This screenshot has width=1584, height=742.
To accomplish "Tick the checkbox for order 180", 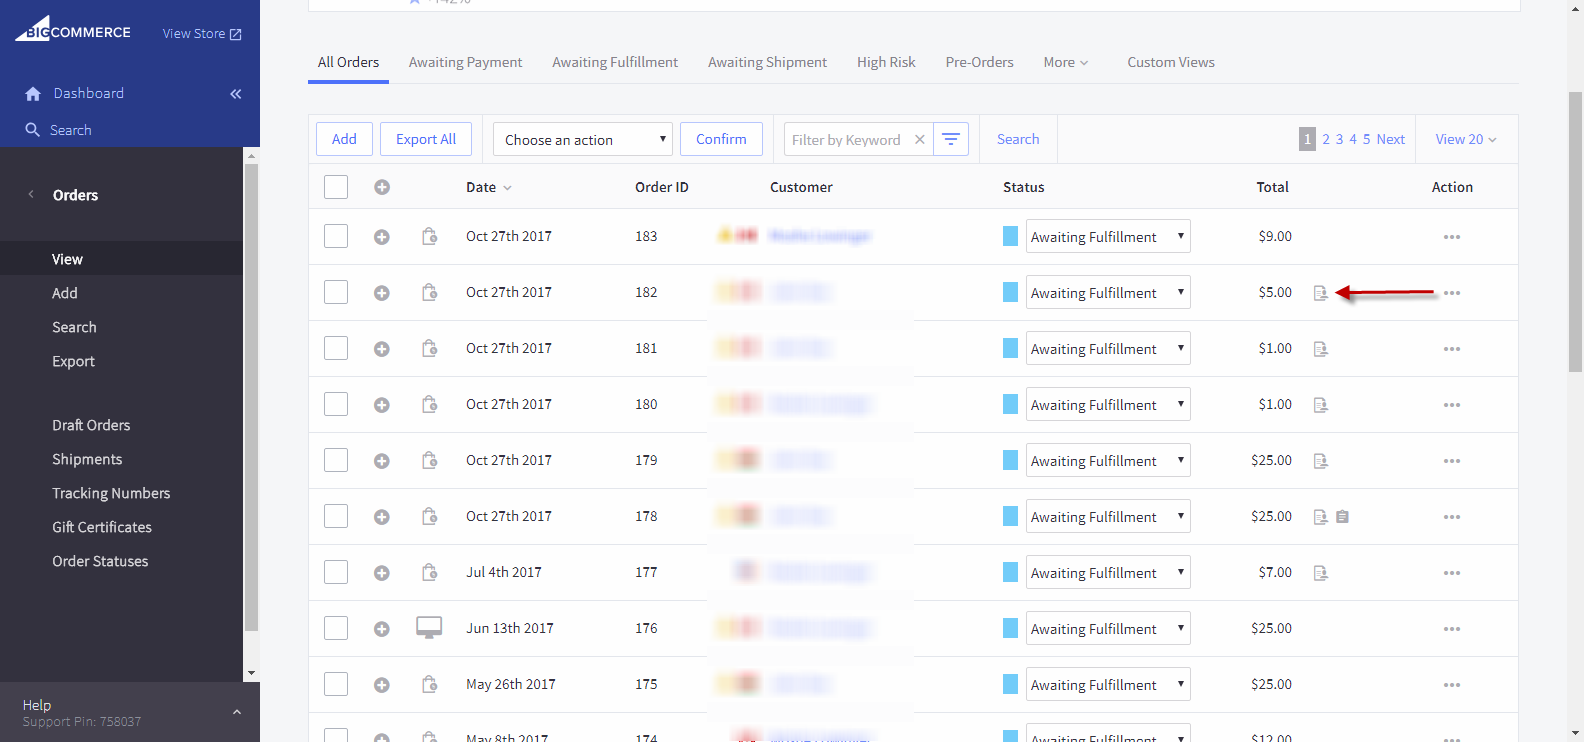I will coord(336,404).
